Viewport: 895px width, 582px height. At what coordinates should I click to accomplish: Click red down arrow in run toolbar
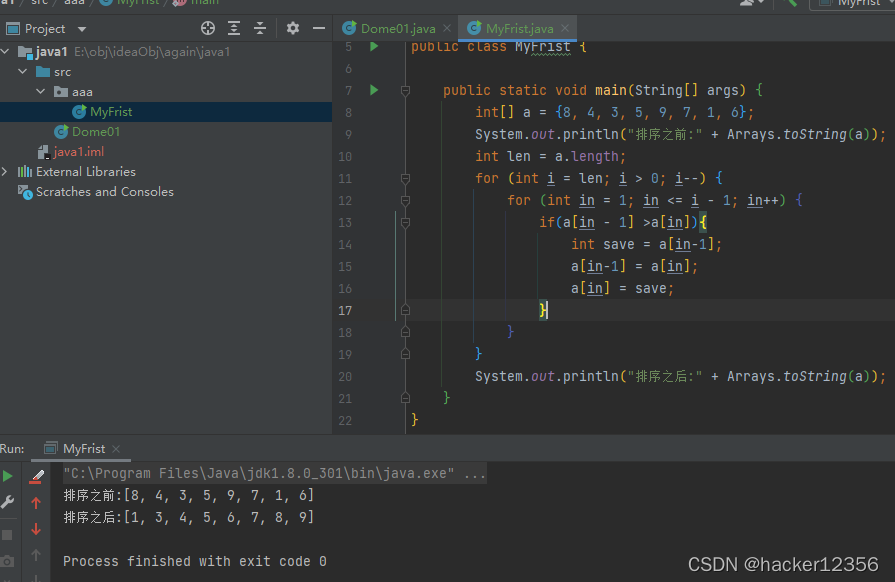coord(36,529)
